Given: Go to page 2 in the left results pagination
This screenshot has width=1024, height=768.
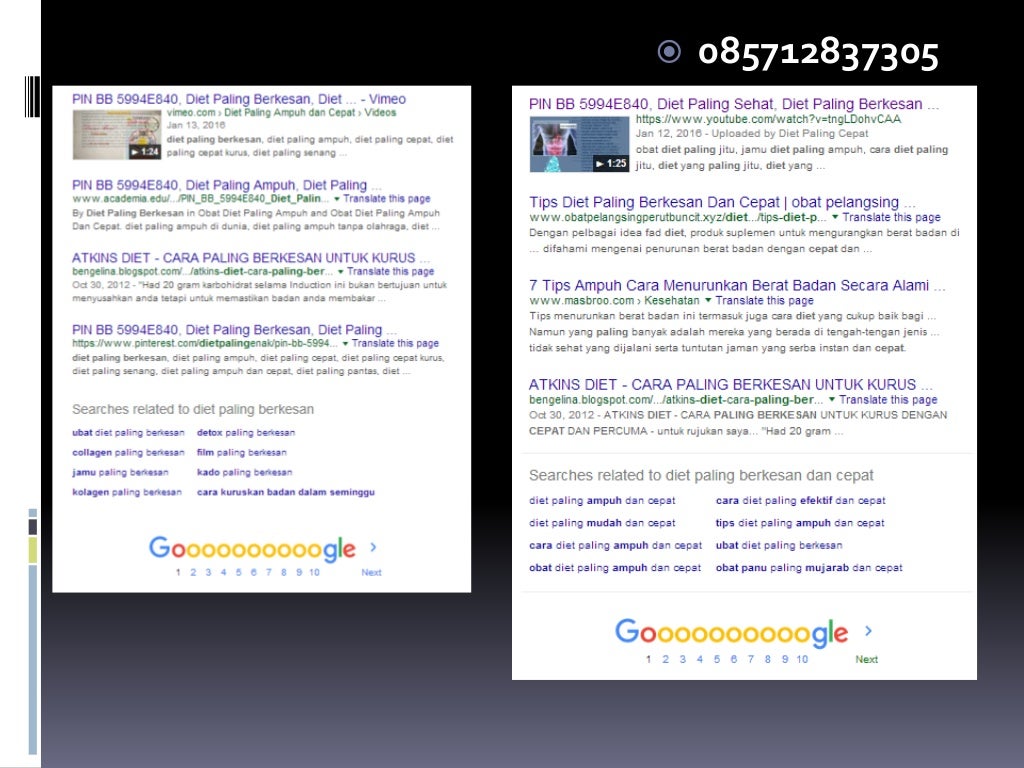Looking at the screenshot, I should point(193,572).
